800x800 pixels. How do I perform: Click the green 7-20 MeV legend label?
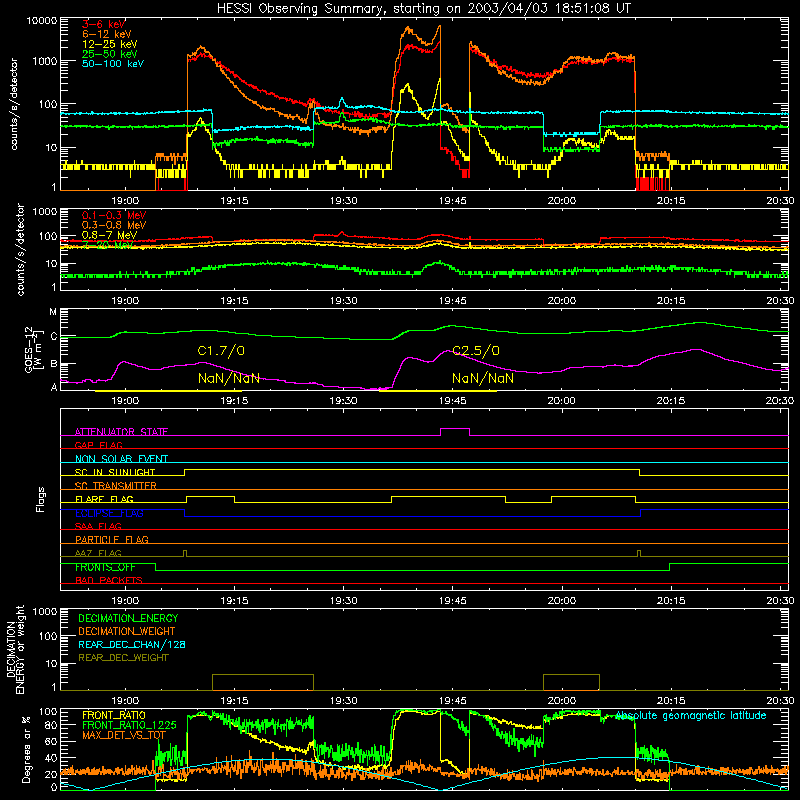108,245
